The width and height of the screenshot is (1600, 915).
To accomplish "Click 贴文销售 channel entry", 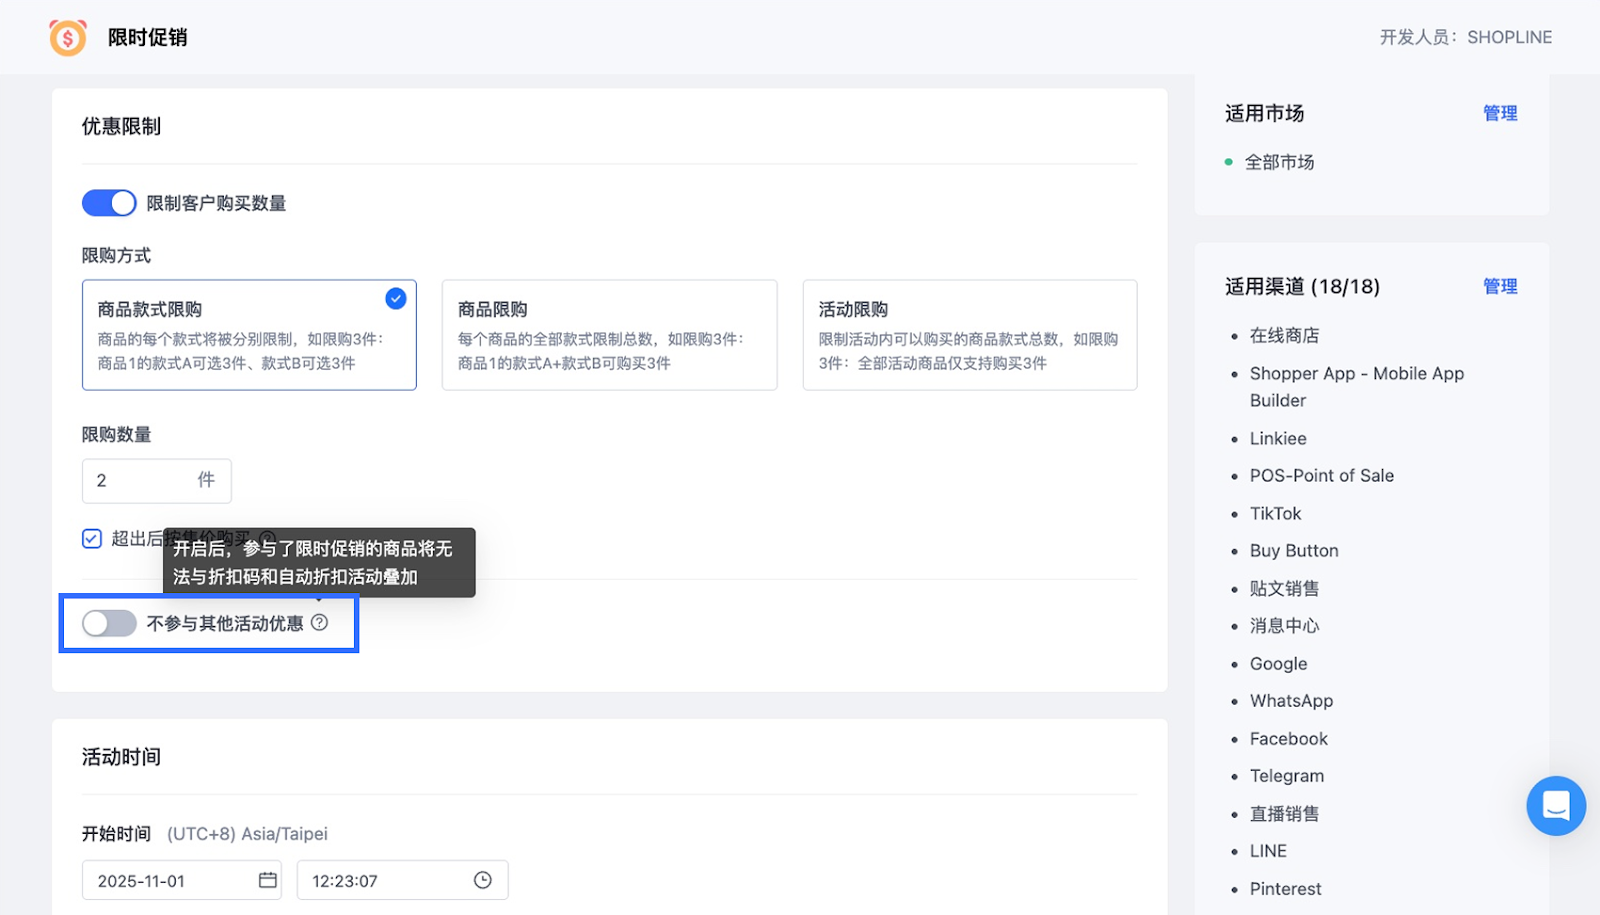I will click(1284, 588).
